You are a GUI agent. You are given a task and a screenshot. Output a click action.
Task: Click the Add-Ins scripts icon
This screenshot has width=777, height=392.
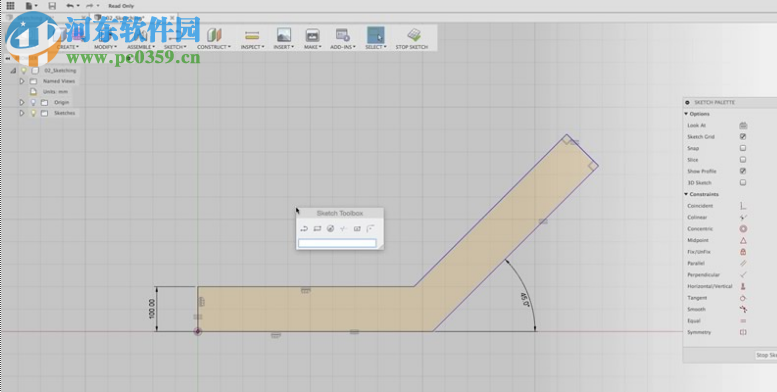click(343, 35)
